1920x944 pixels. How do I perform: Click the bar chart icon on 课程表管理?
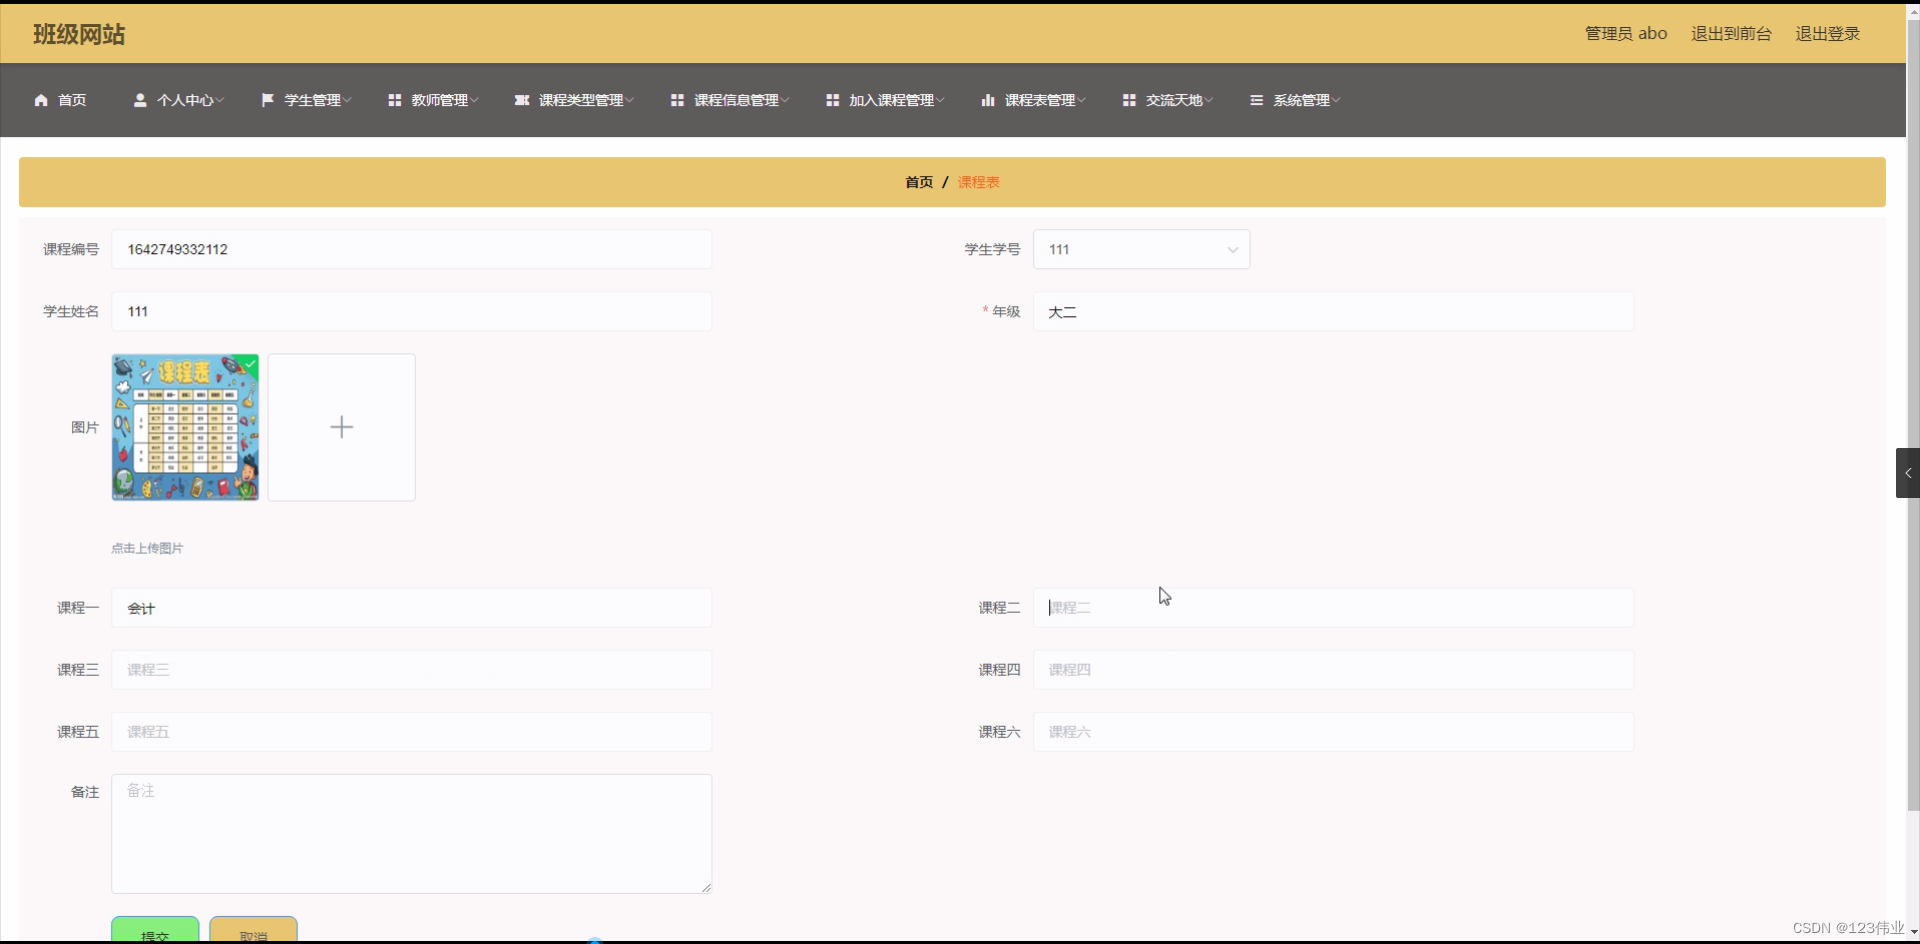(988, 100)
